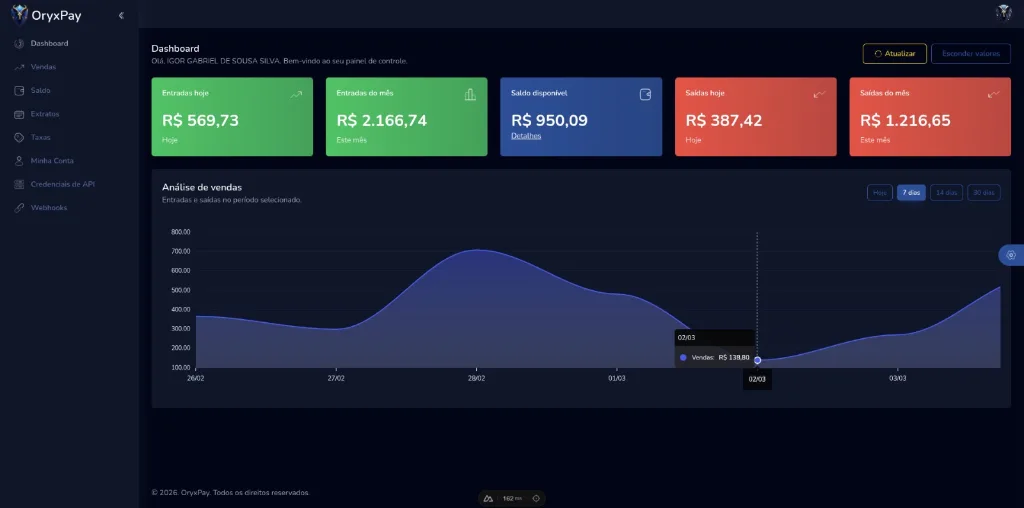Click the trending-down icon on Saídas hoje card
1024x508 pixels.
coord(820,95)
